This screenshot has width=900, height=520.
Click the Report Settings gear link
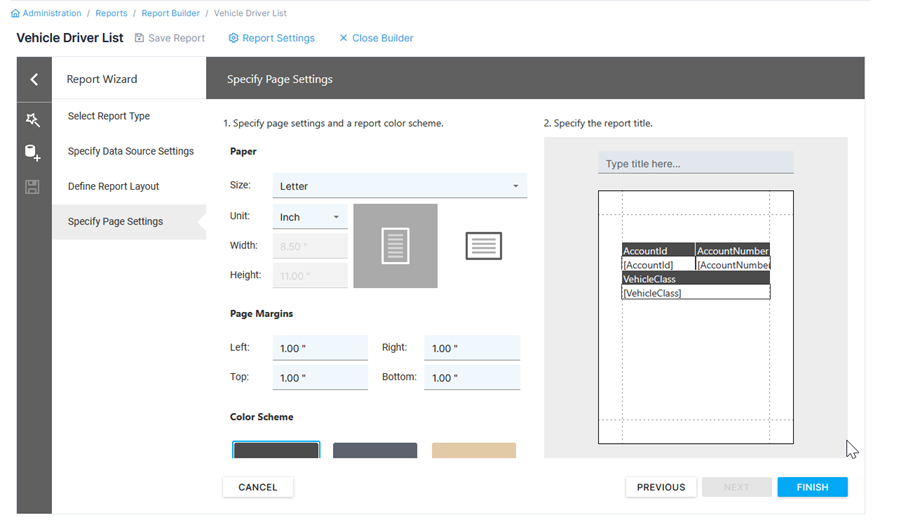271,38
